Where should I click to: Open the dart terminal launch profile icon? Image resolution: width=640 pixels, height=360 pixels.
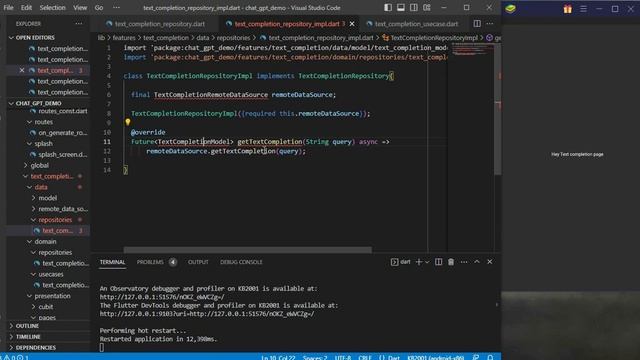(x=394, y=262)
